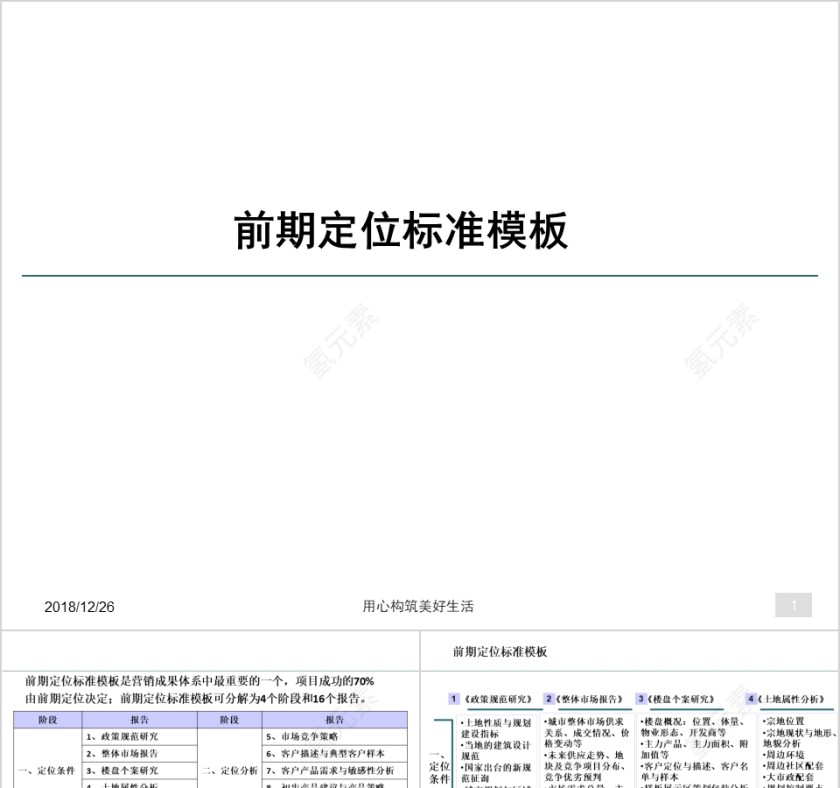Select table cell '6、客户描述与典型客户样本'
Screen dimensions: 840x788
(x=335, y=754)
